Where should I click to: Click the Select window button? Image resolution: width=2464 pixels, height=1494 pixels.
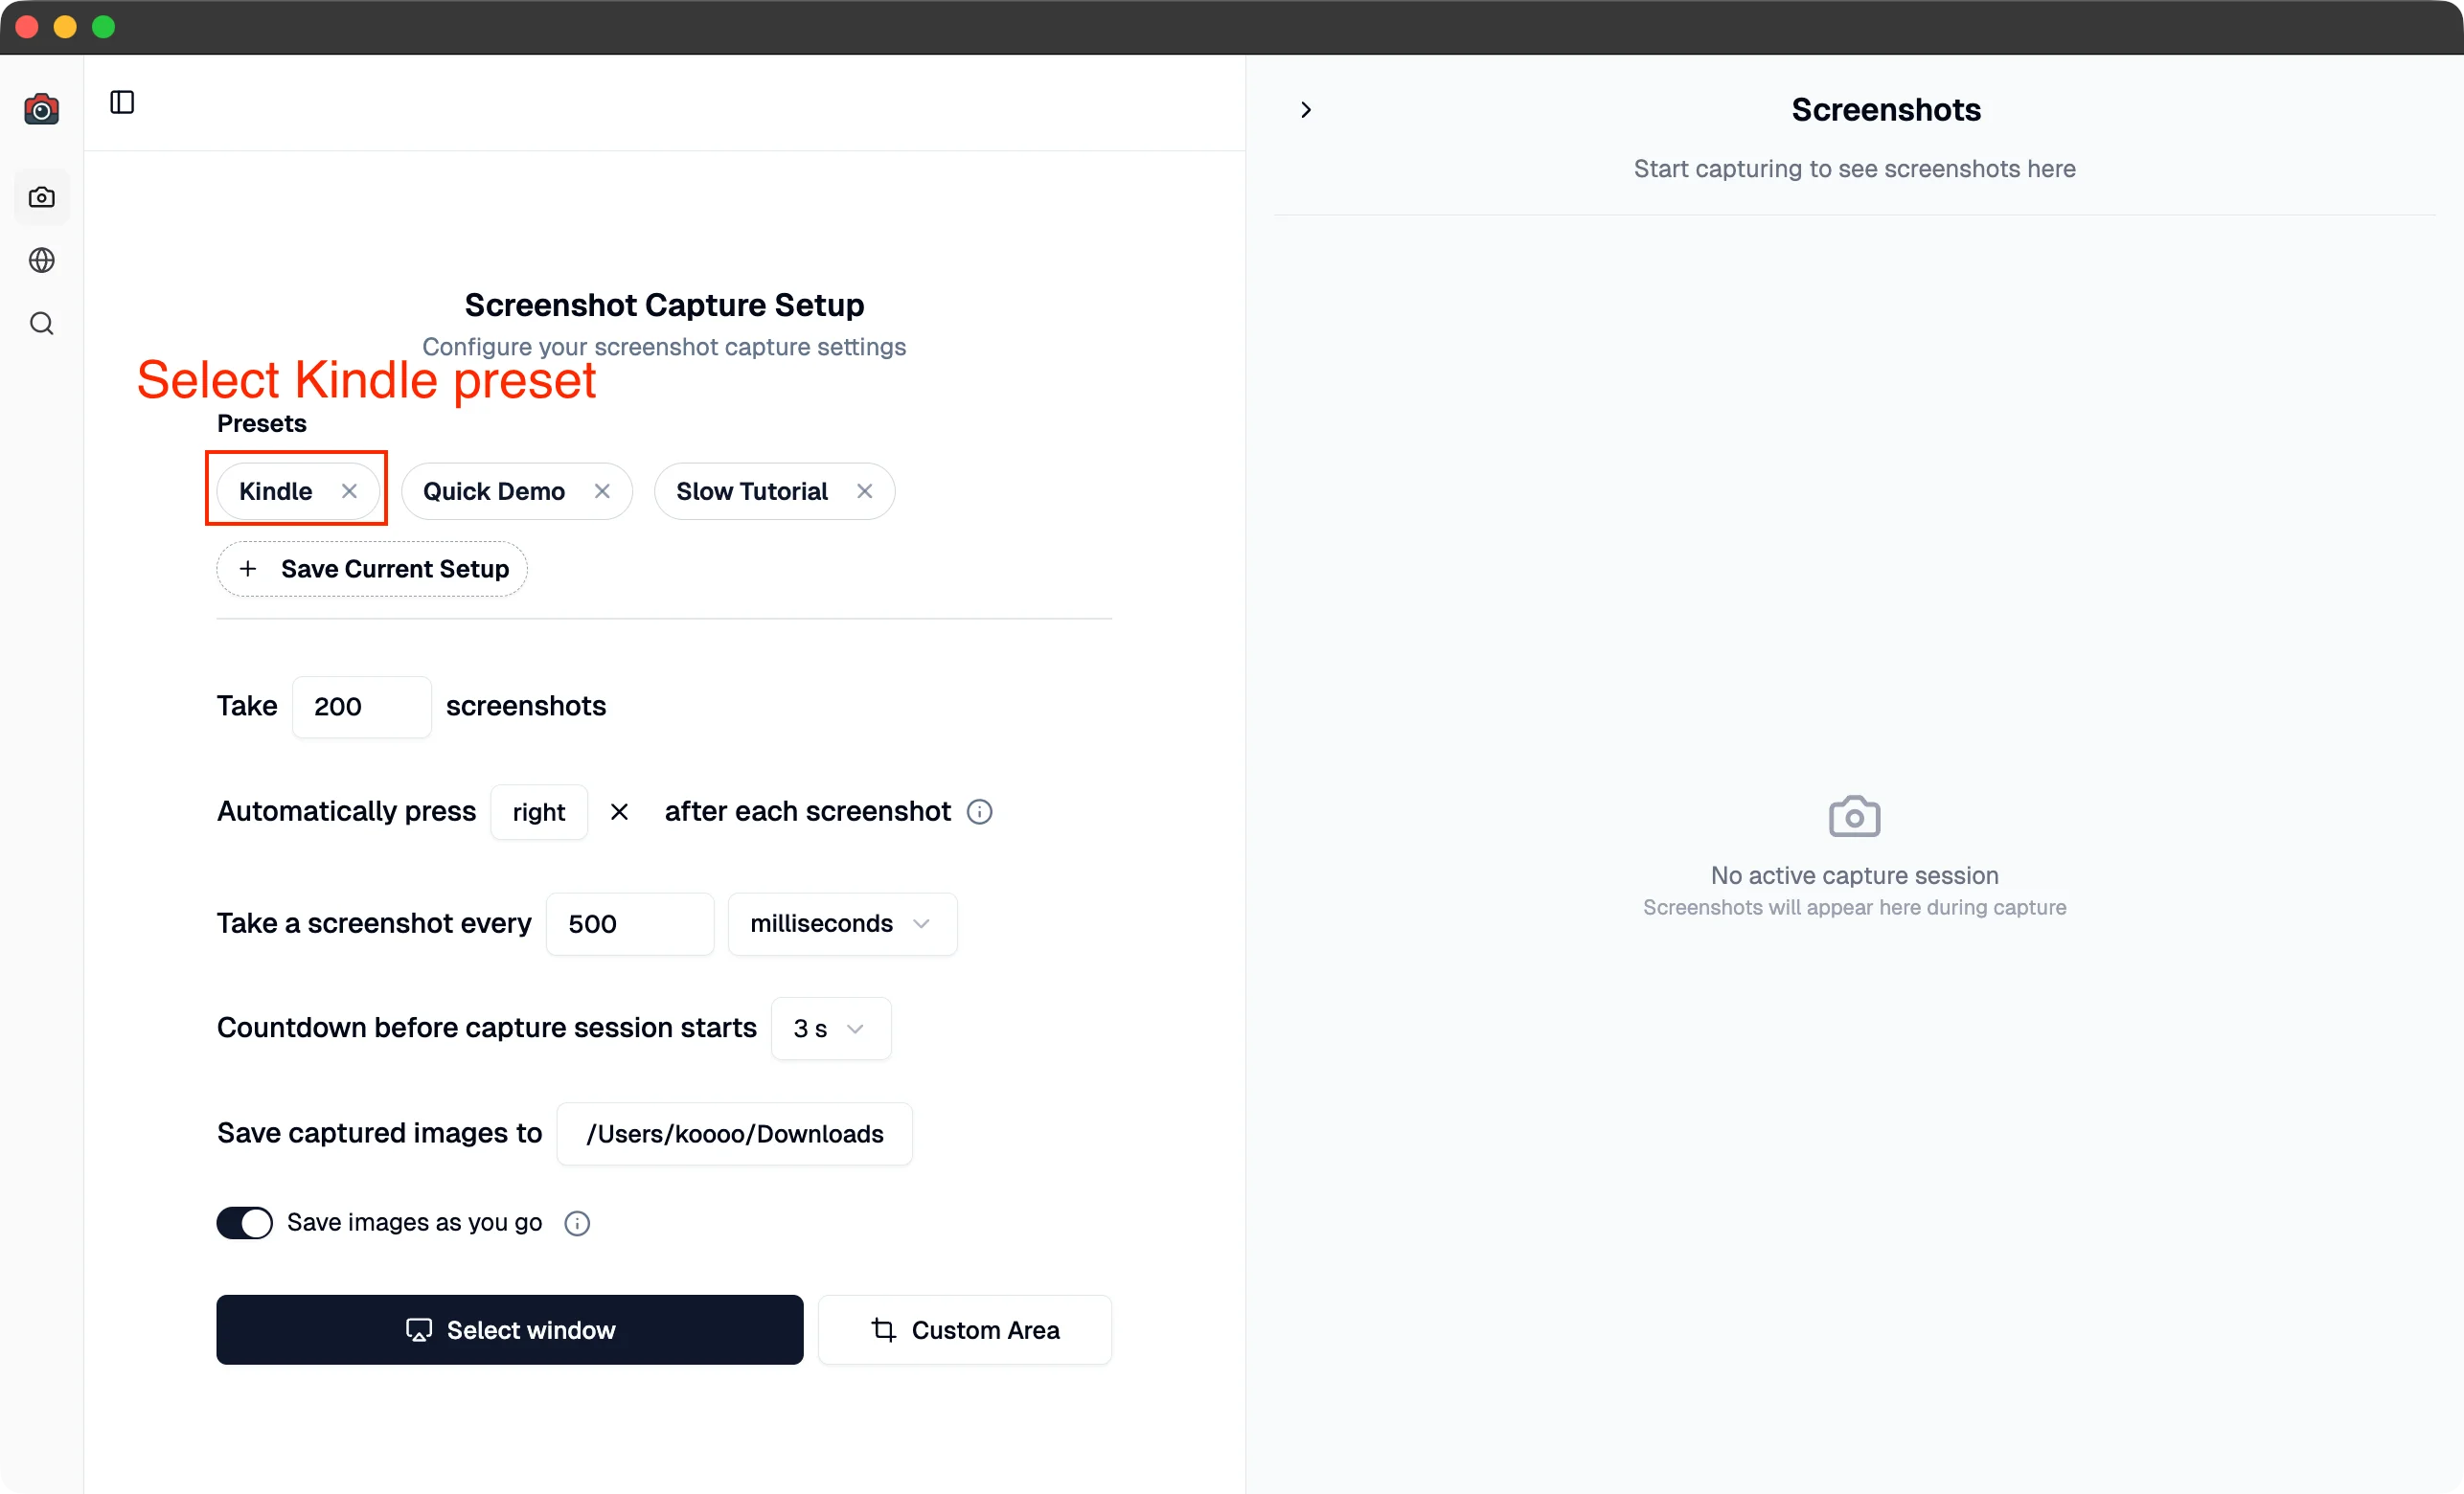pos(509,1330)
